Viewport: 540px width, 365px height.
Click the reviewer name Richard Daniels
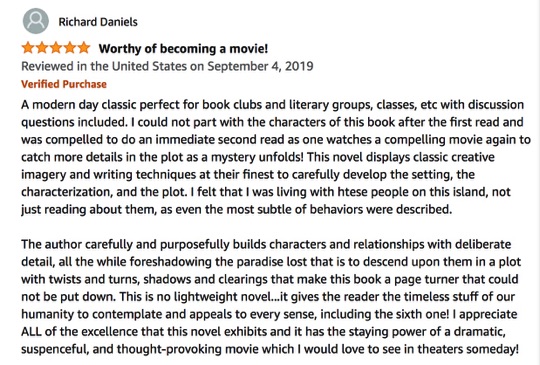coord(98,22)
